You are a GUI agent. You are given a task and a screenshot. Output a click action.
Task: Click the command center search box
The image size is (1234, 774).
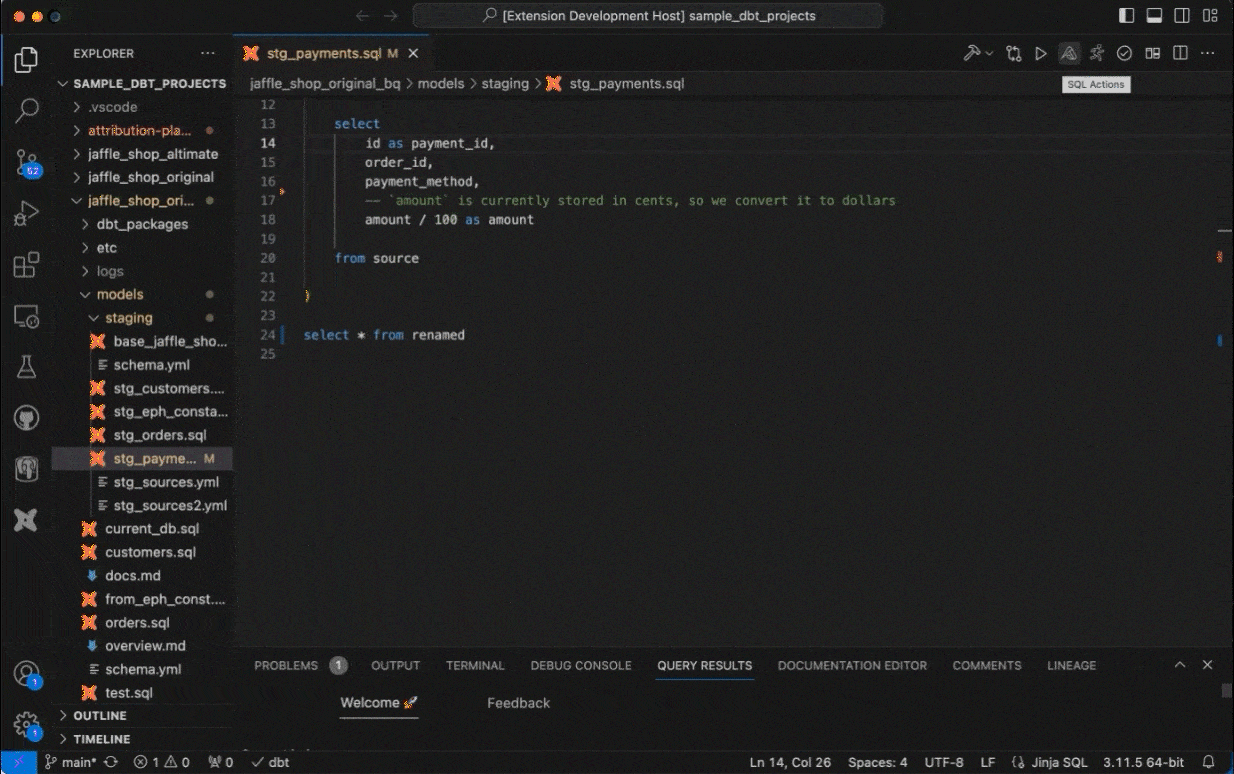coord(648,16)
